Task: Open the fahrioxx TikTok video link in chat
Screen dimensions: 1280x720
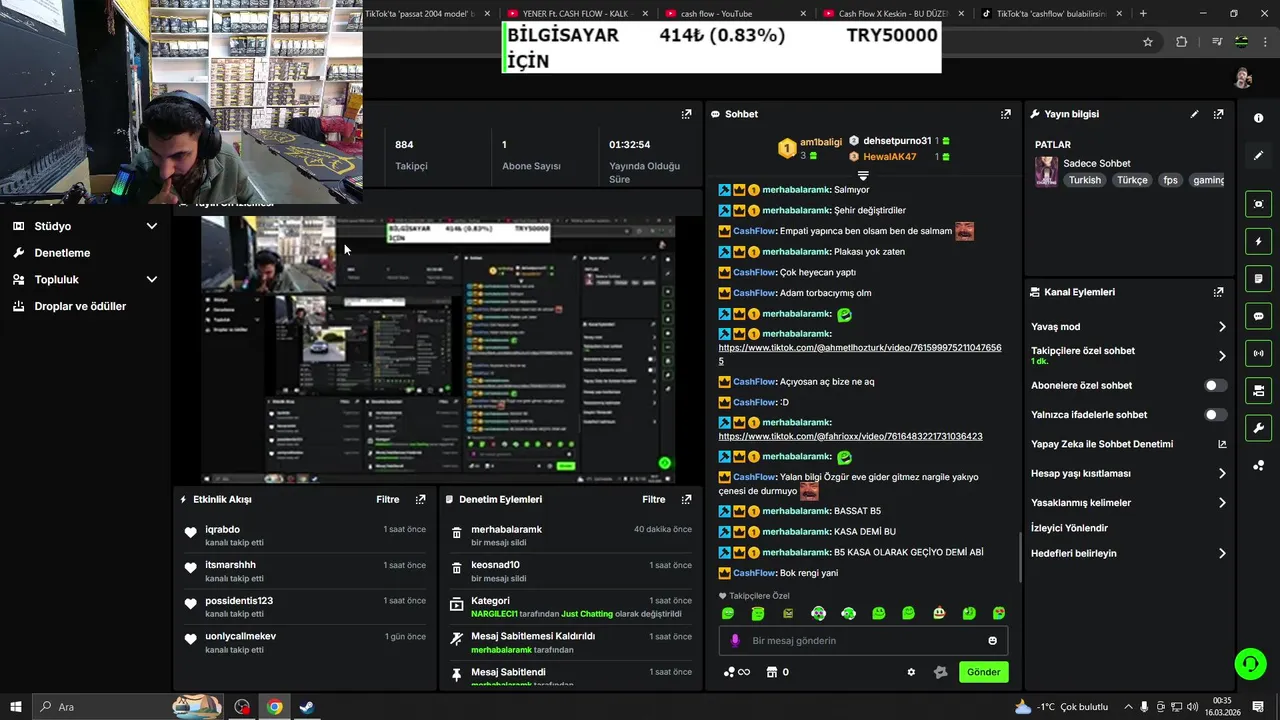Action: 850,436
